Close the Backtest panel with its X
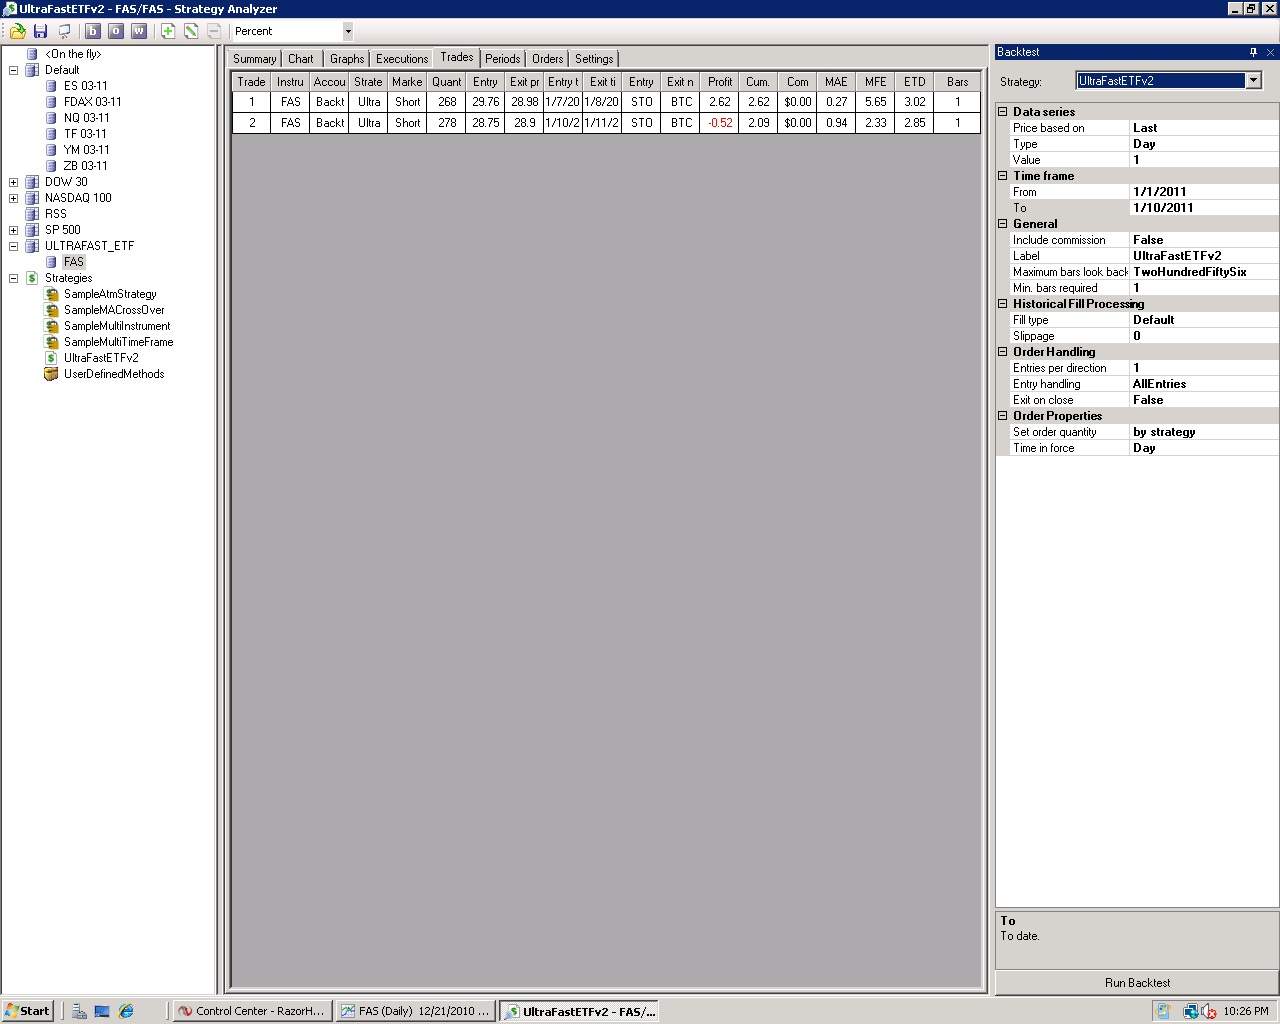Image resolution: width=1280 pixels, height=1024 pixels. tap(1270, 52)
